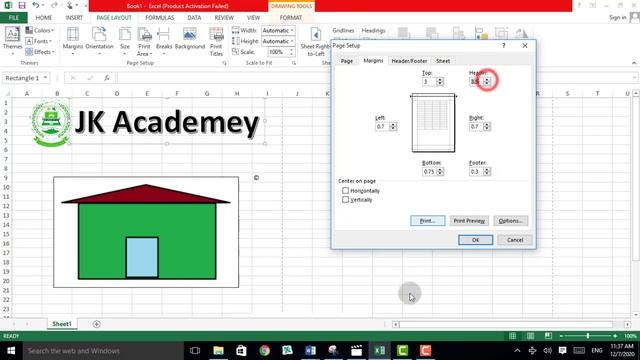Adjust the Bottom margin spinner
The image size is (640, 360).
440,171
